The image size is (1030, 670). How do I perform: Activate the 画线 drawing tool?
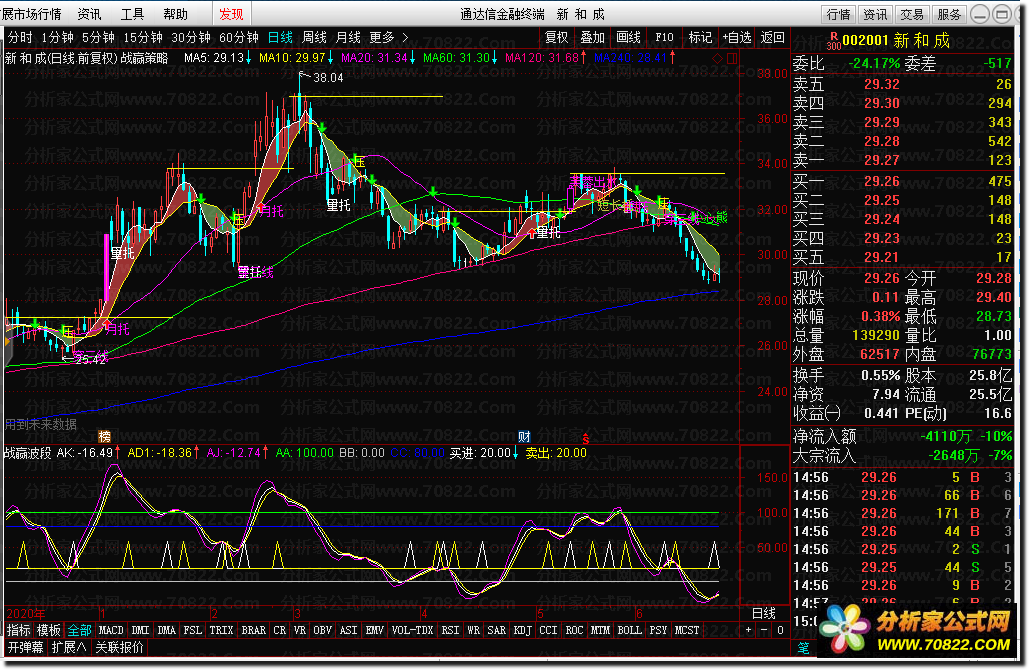[629, 37]
